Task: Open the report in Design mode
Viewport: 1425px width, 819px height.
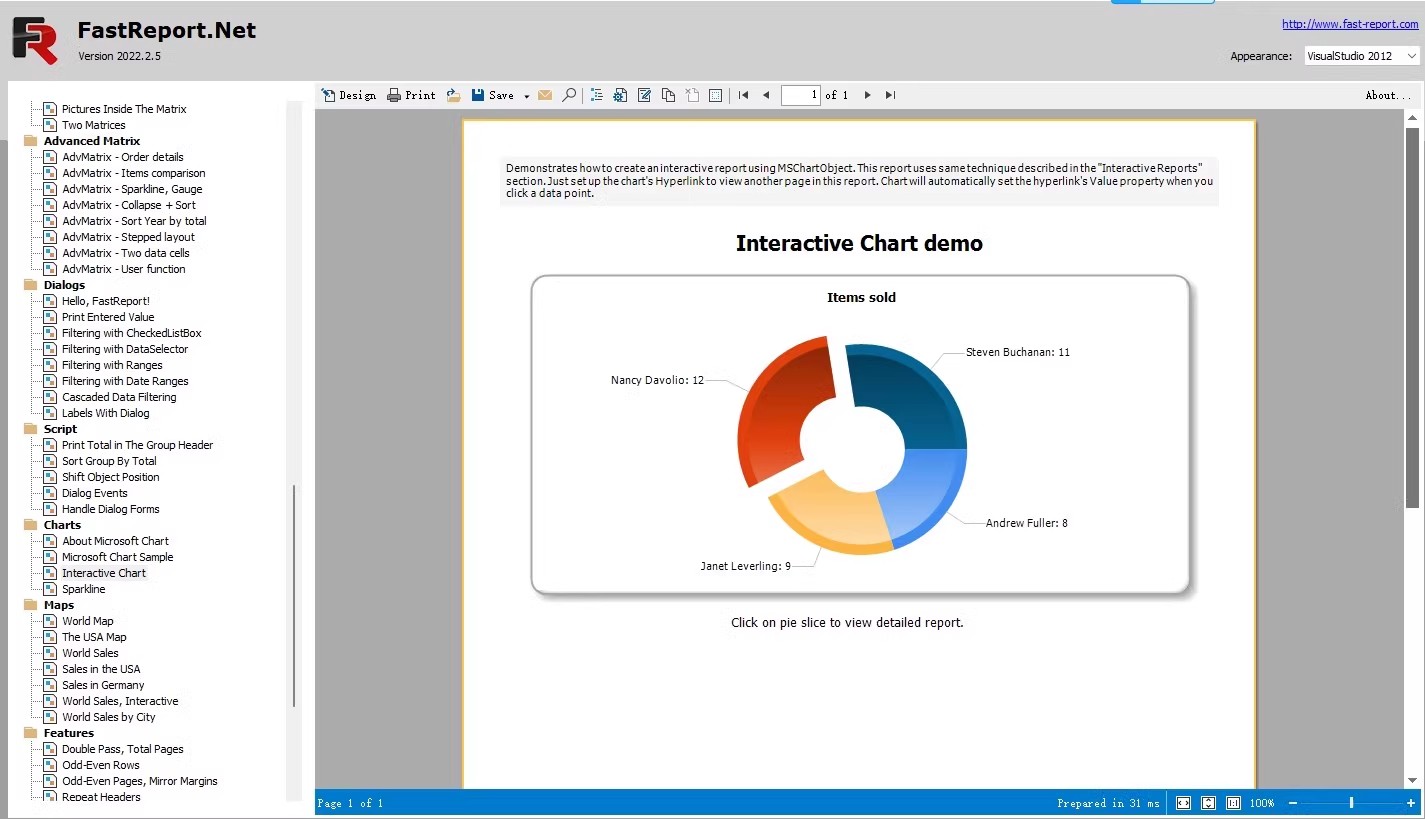Action: pos(348,95)
